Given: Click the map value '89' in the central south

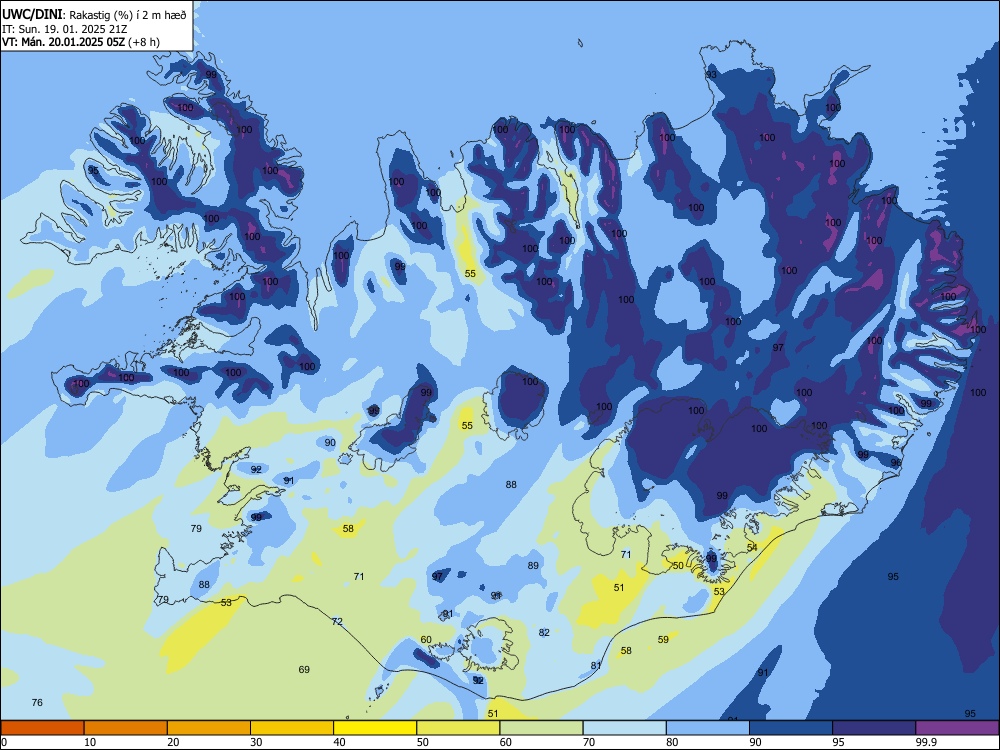Looking at the screenshot, I should click(x=533, y=565).
